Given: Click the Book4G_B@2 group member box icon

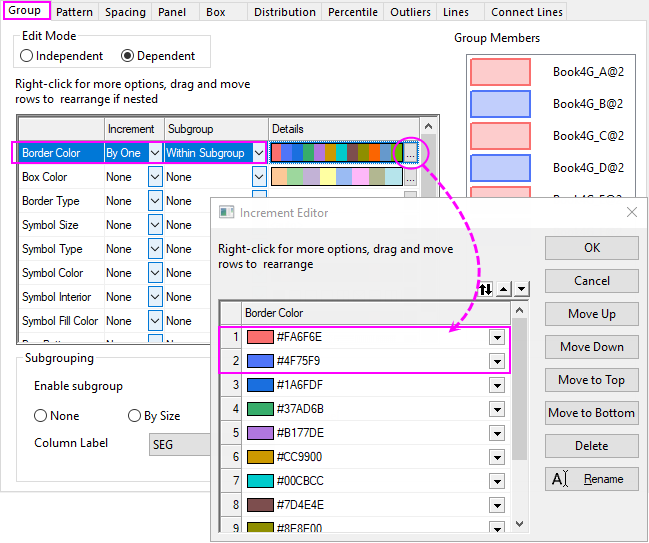Looking at the screenshot, I should point(500,104).
